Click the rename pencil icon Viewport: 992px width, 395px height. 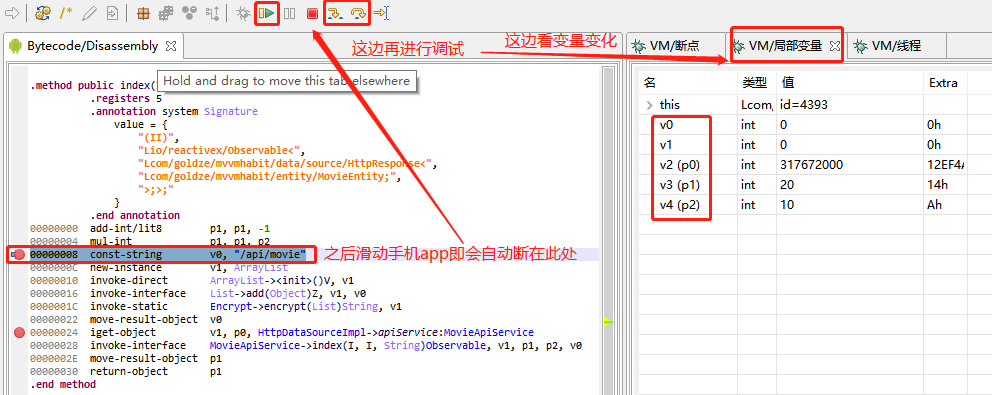point(89,13)
